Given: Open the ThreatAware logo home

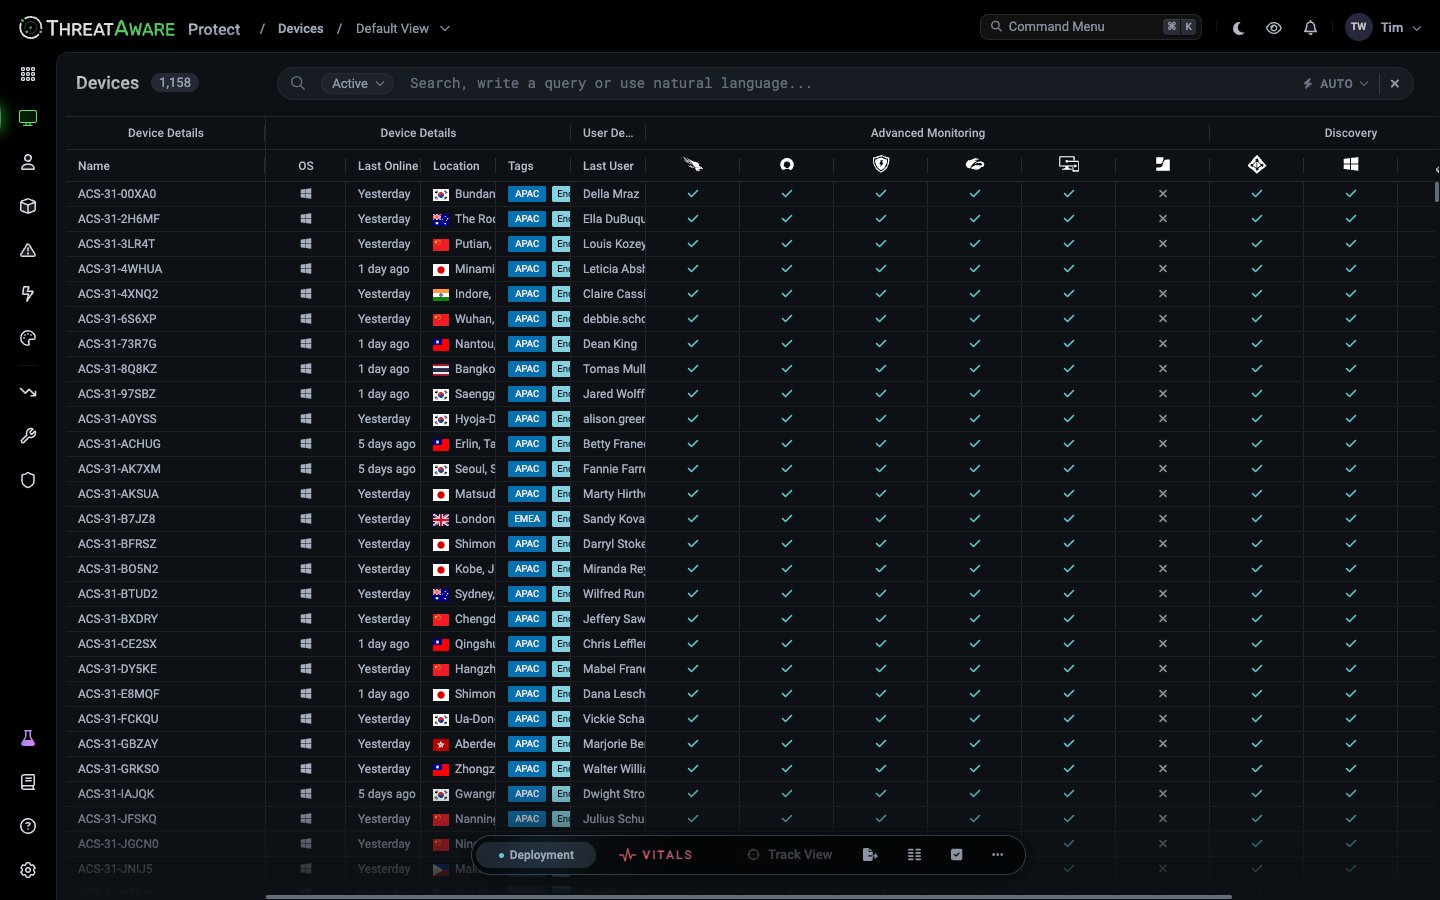Looking at the screenshot, I should pyautogui.click(x=97, y=29).
